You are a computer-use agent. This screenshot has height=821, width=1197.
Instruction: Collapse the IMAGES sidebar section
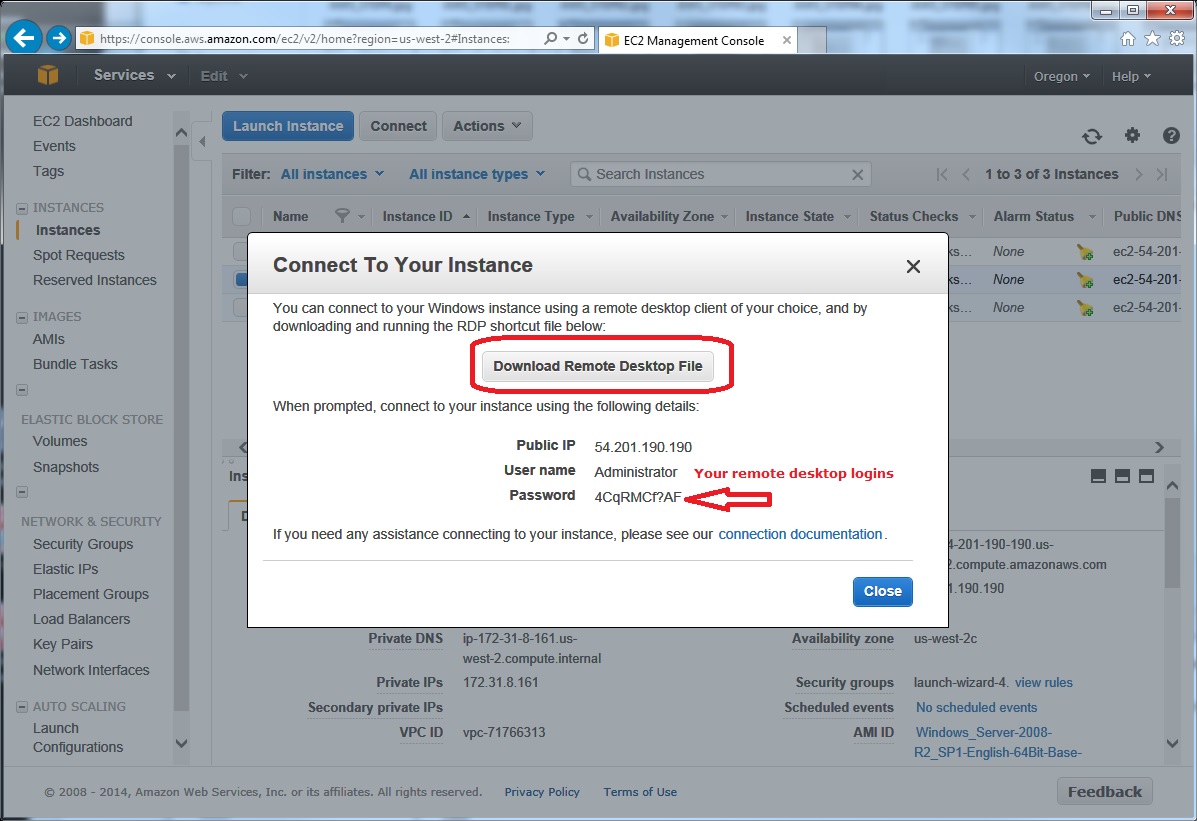click(22, 317)
